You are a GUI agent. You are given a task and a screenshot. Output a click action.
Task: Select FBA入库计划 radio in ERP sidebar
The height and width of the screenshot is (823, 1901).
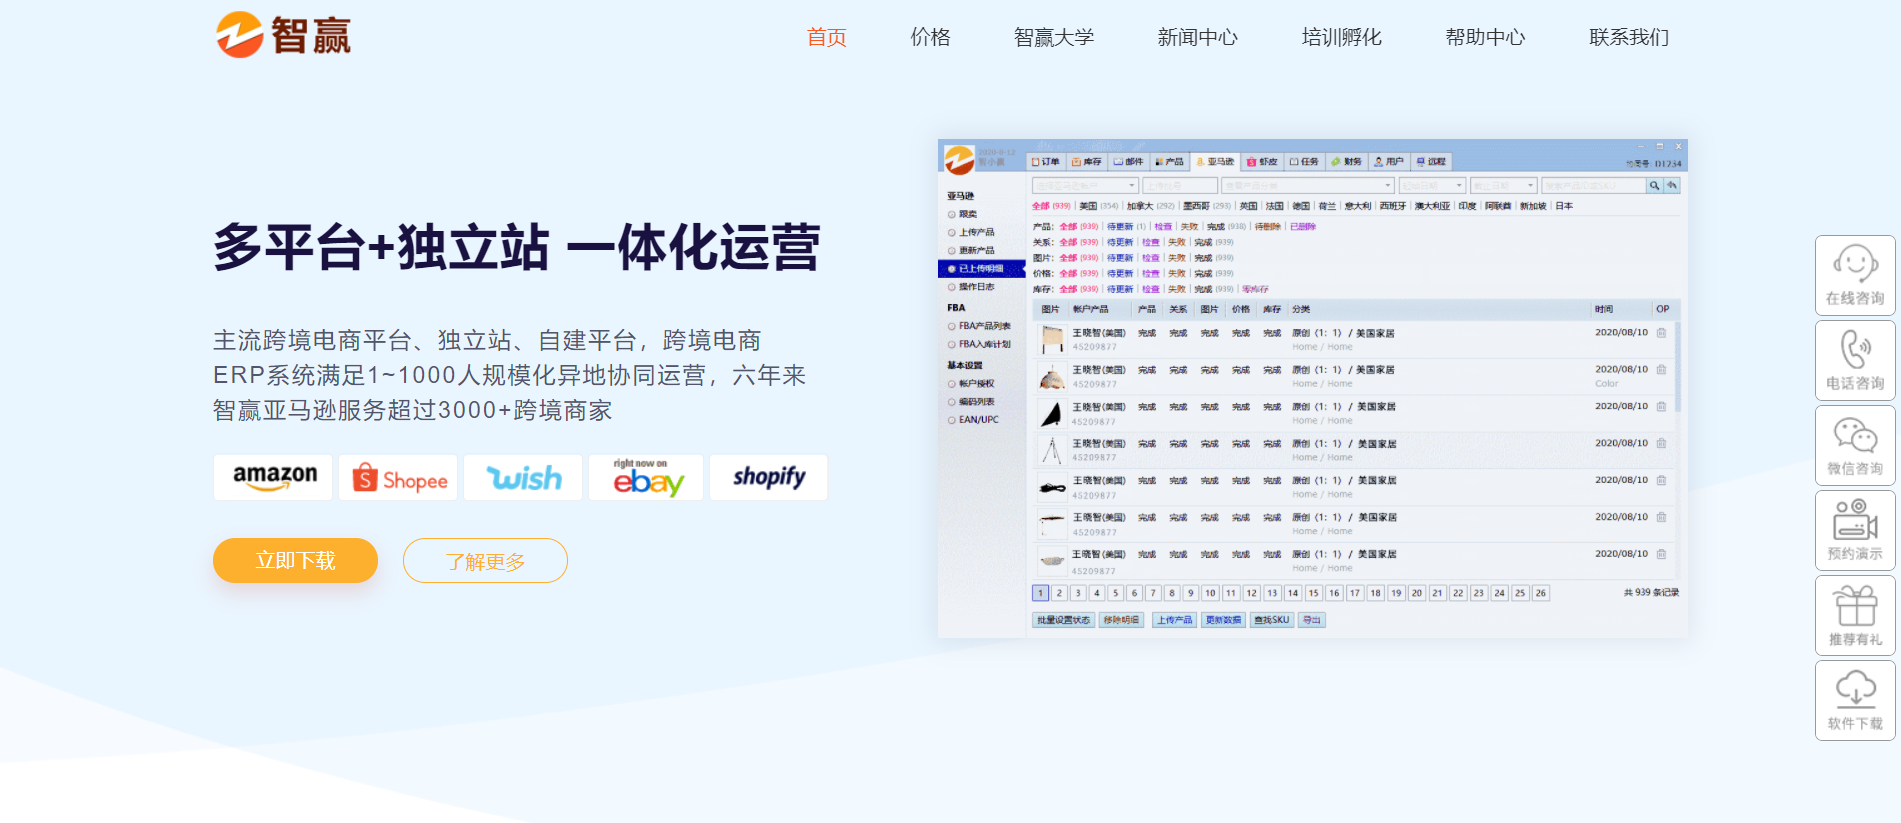(x=952, y=344)
